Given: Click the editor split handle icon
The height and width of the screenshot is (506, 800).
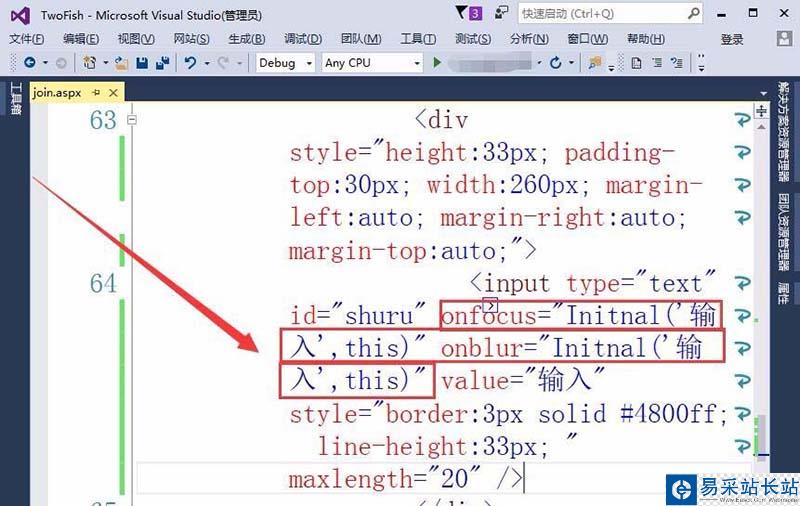Looking at the screenshot, I should click(x=761, y=111).
